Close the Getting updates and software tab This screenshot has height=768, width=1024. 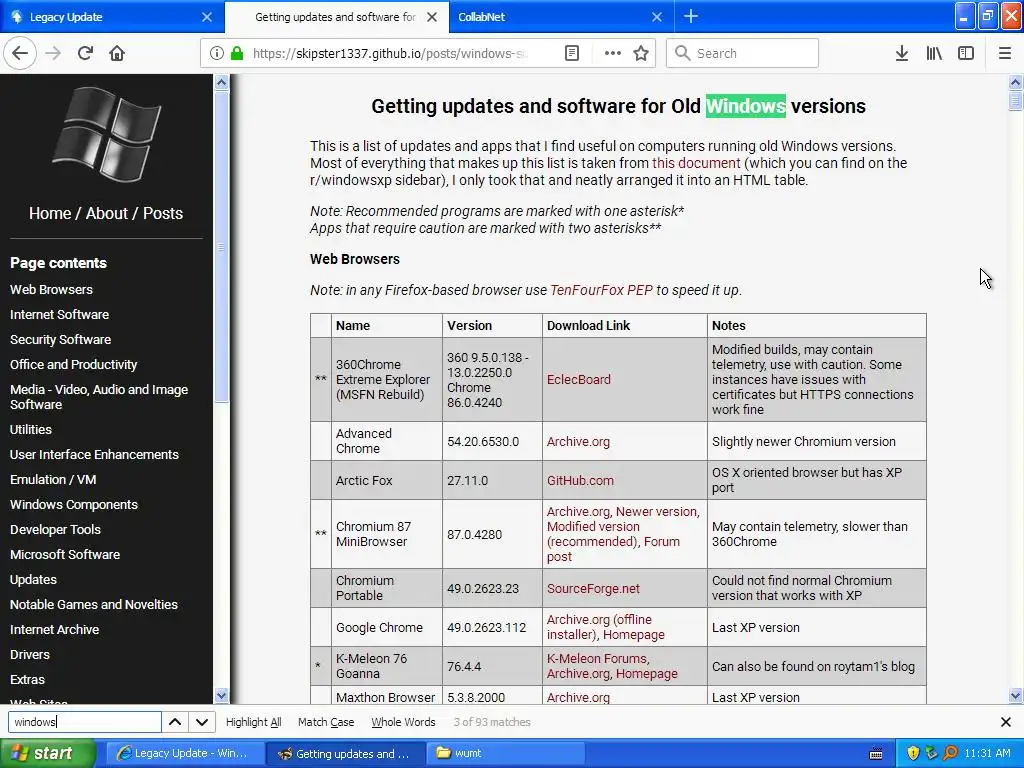432,17
